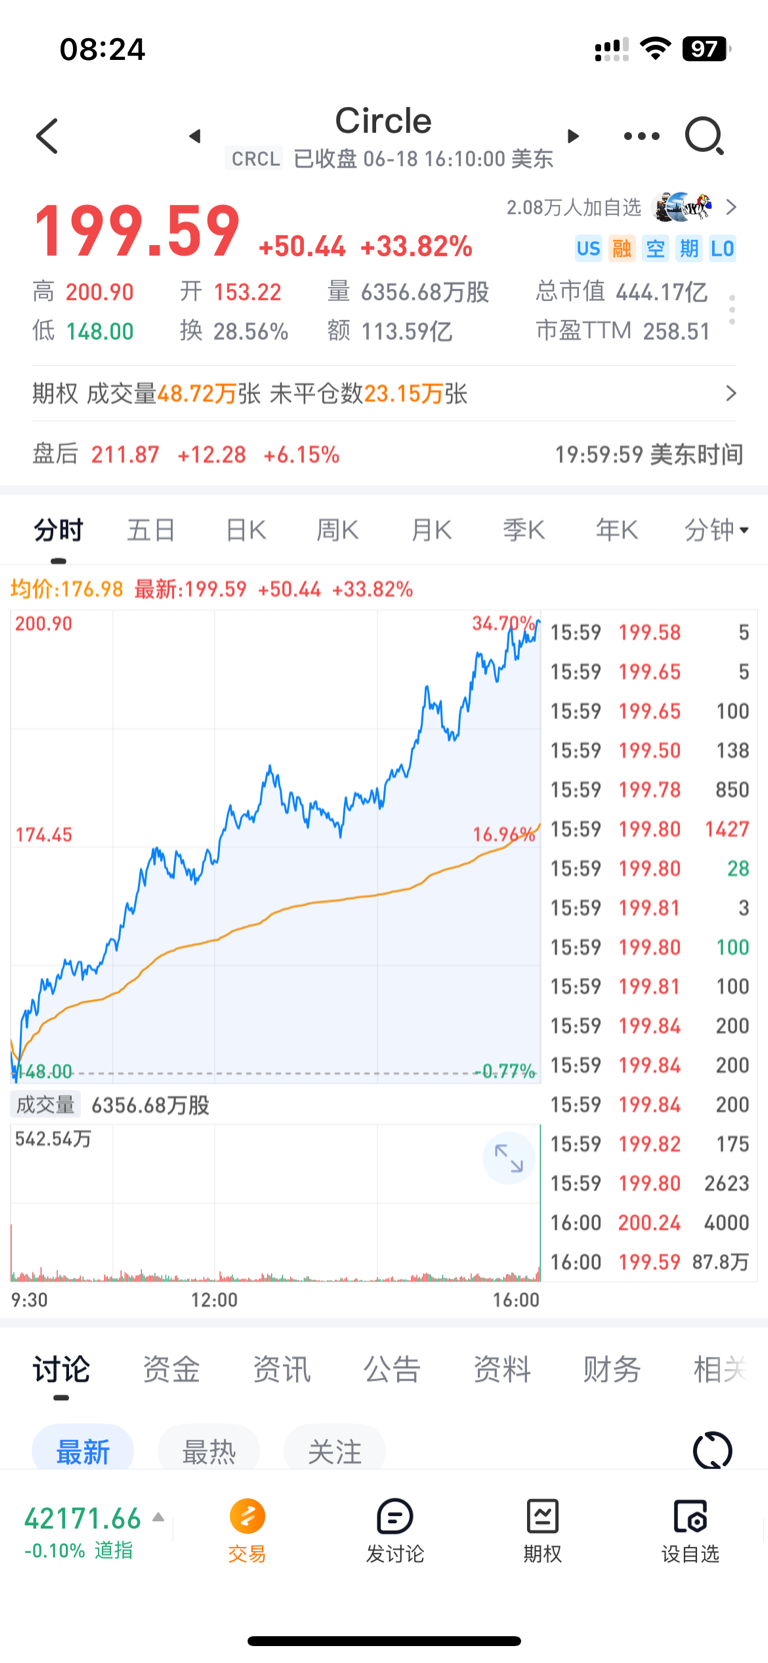Open the 财务 financials tab

coord(611,1369)
